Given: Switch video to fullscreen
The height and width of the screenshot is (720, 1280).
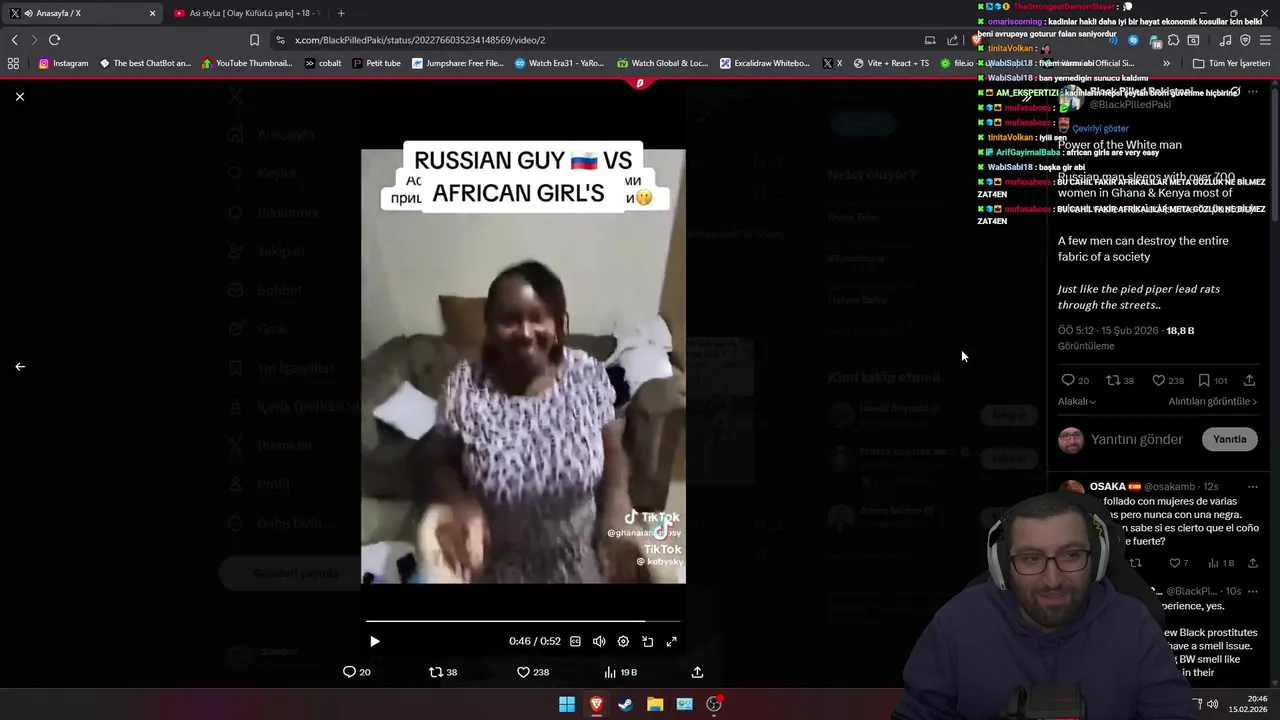Looking at the screenshot, I should tap(671, 641).
